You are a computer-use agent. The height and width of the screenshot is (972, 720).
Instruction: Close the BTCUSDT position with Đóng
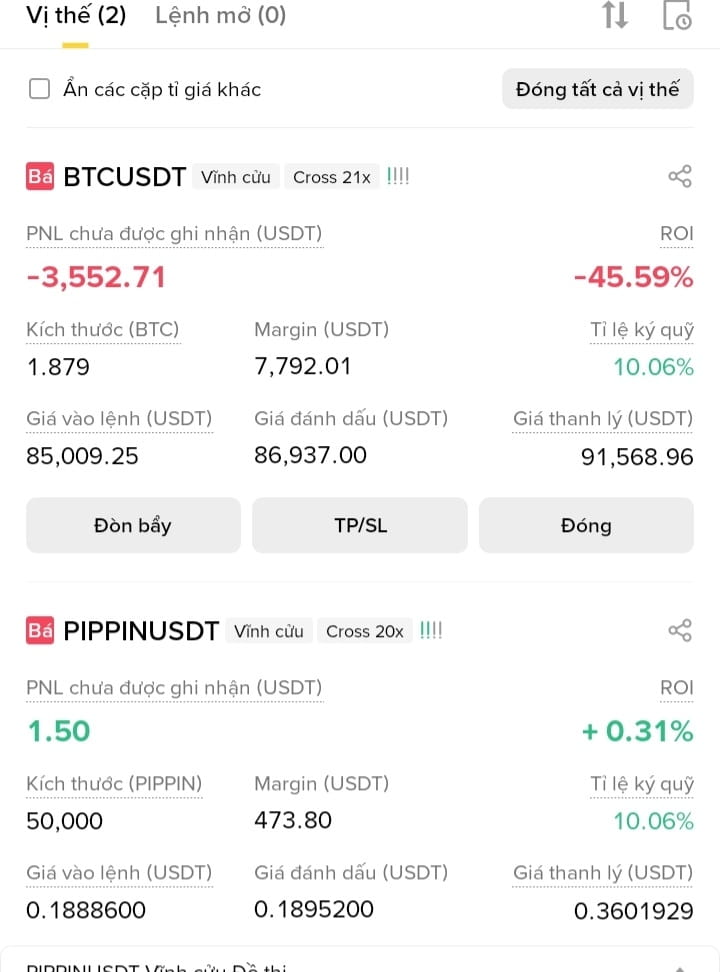[586, 525]
